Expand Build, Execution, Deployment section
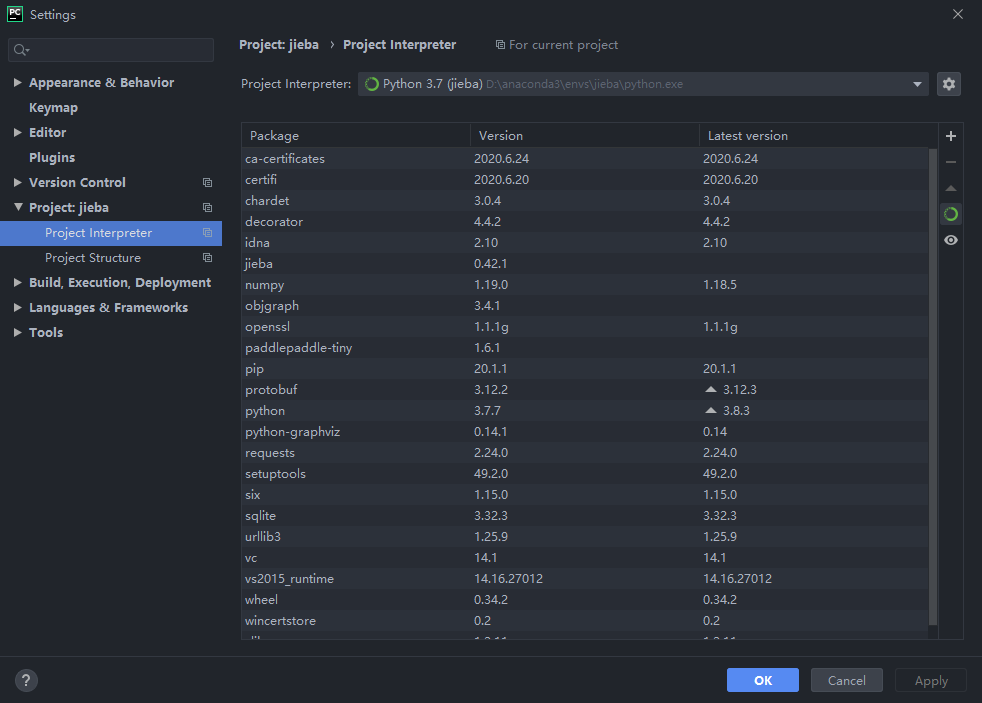 [18, 283]
